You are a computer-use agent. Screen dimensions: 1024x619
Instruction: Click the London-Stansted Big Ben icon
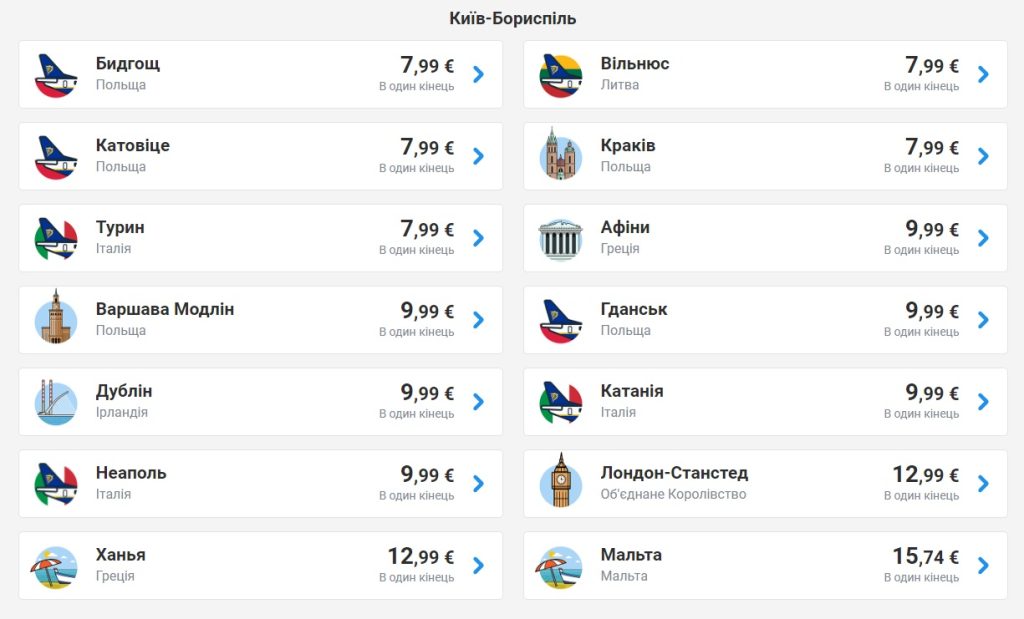[x=561, y=485]
